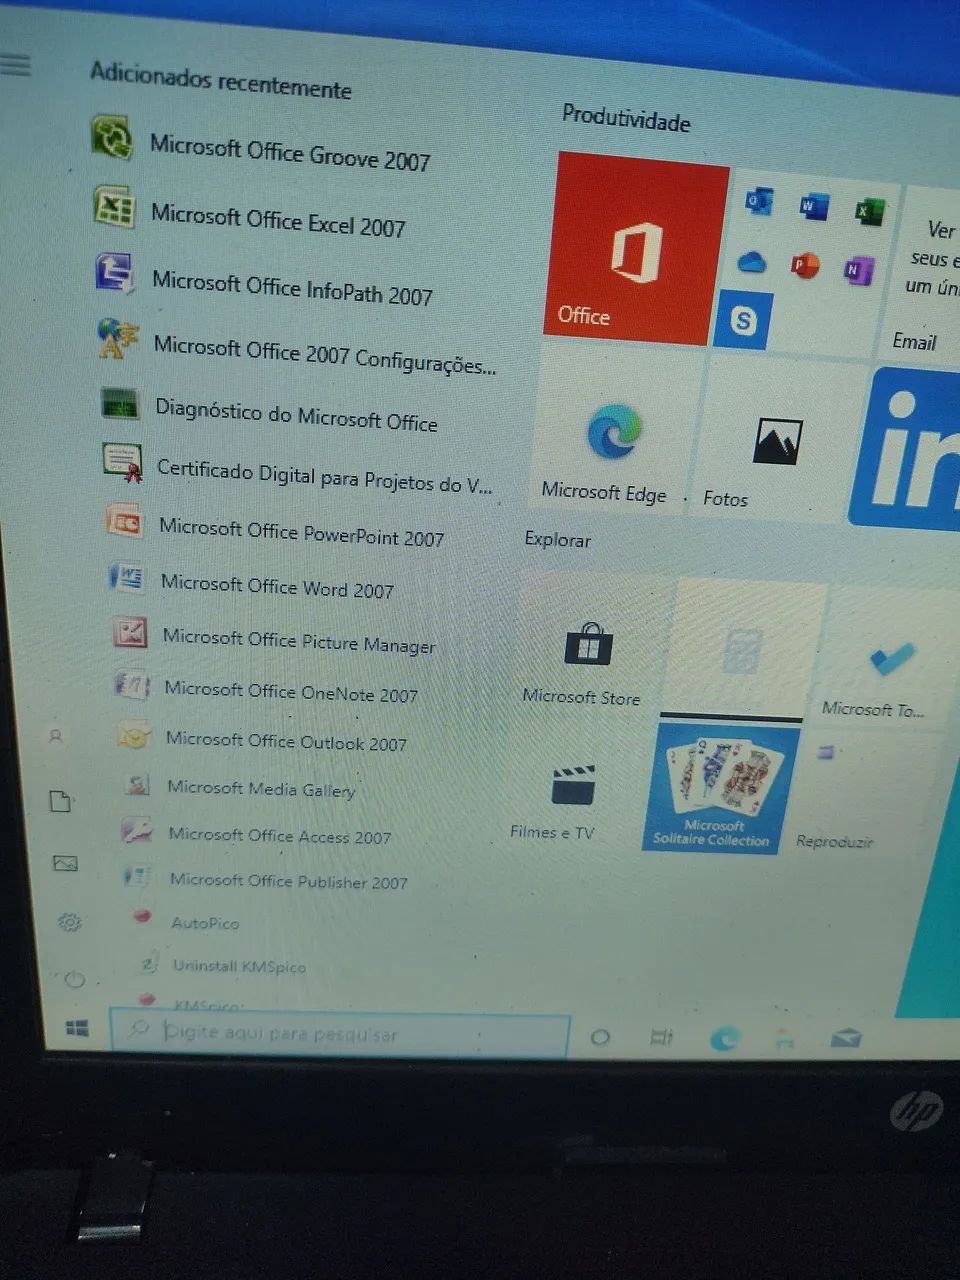This screenshot has width=960, height=1280.
Task: Open the Microsoft Store tile
Action: [x=587, y=644]
